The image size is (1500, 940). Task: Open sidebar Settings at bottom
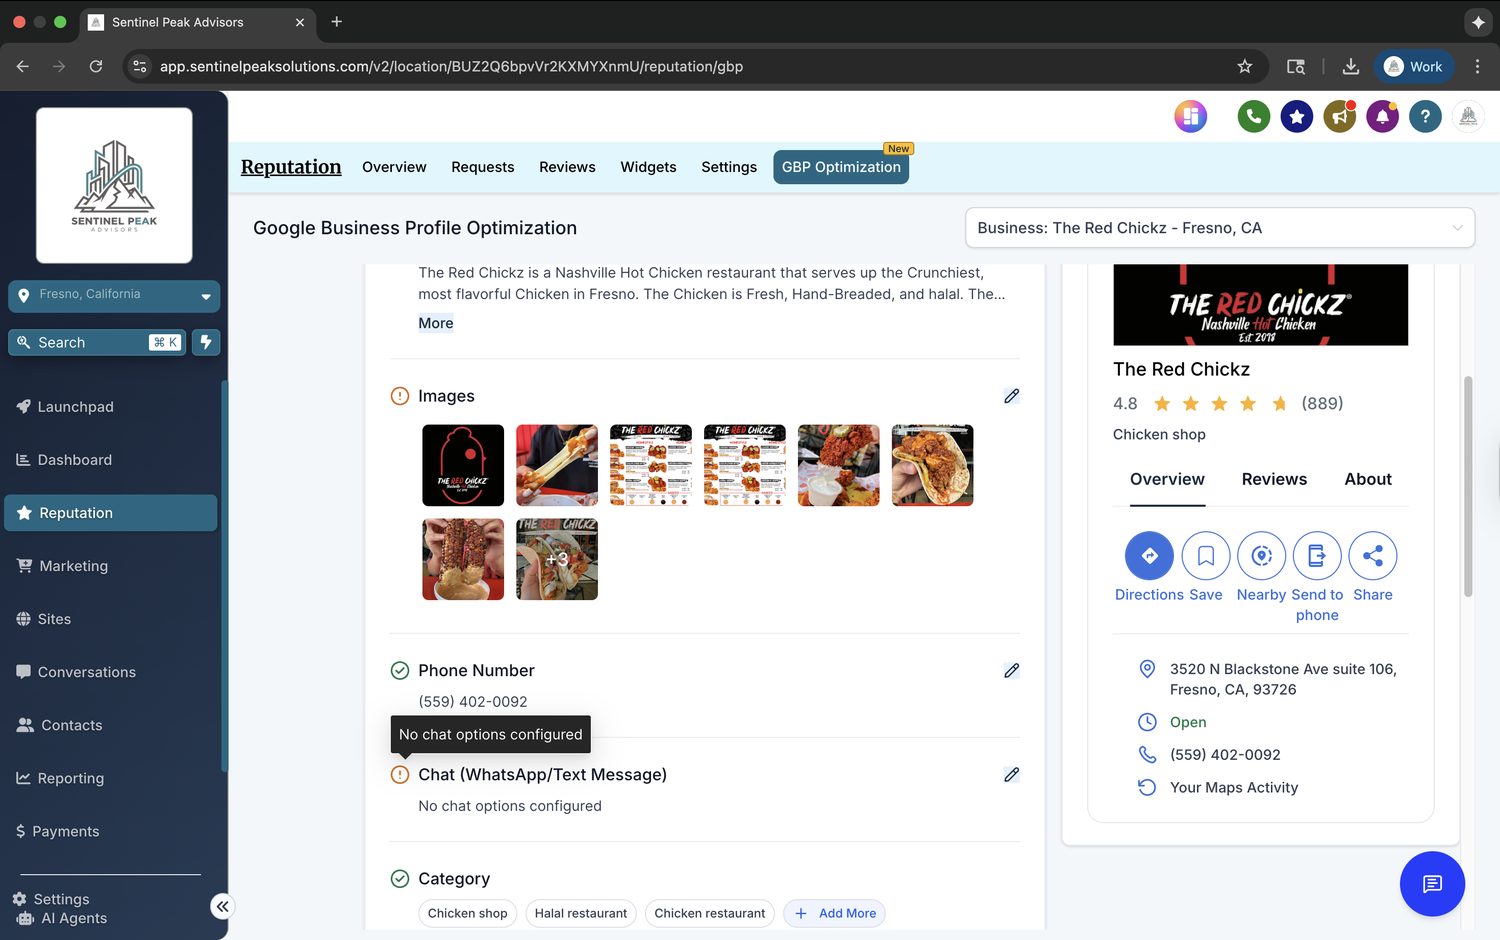click(51, 899)
